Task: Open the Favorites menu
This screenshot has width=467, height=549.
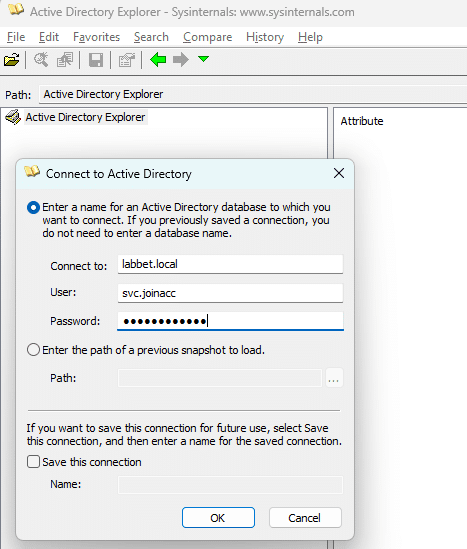Action: 96,37
